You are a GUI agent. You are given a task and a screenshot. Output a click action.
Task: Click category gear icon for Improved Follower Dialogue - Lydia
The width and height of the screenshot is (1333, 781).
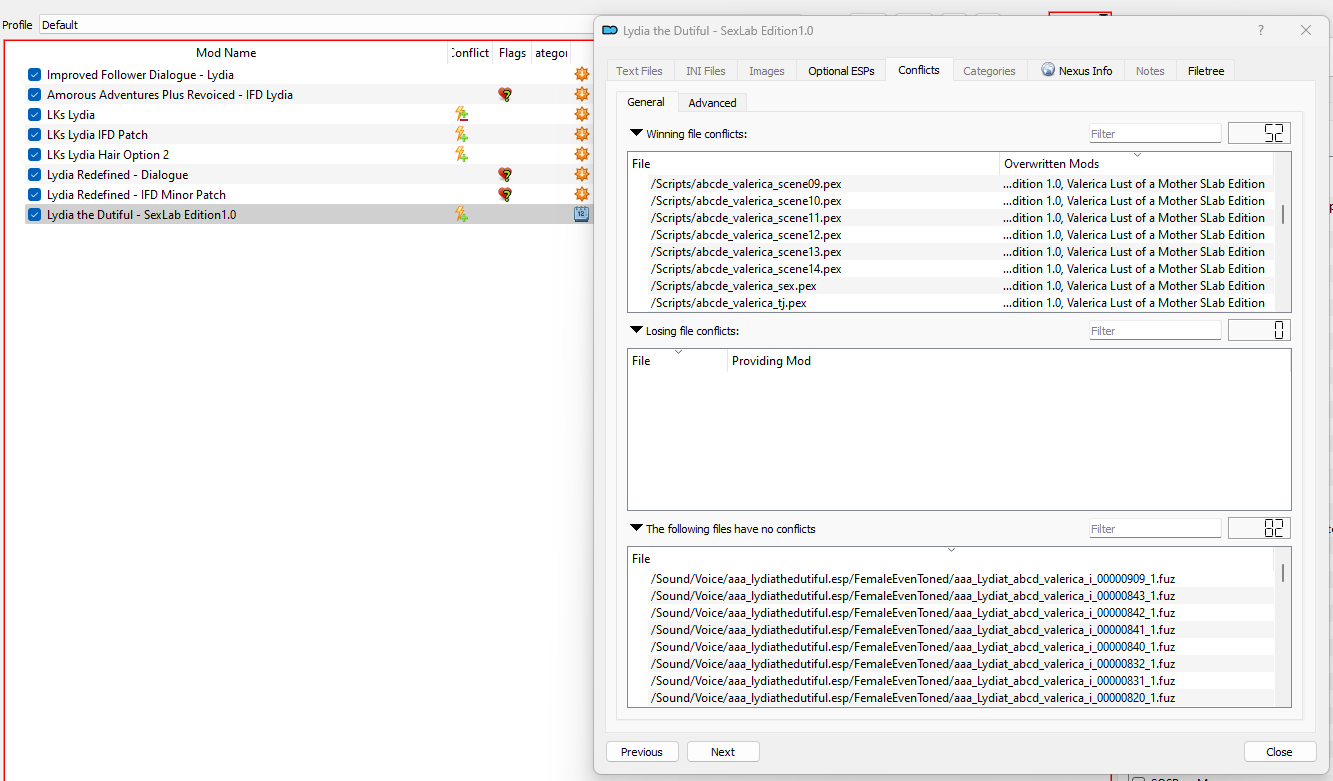(581, 75)
